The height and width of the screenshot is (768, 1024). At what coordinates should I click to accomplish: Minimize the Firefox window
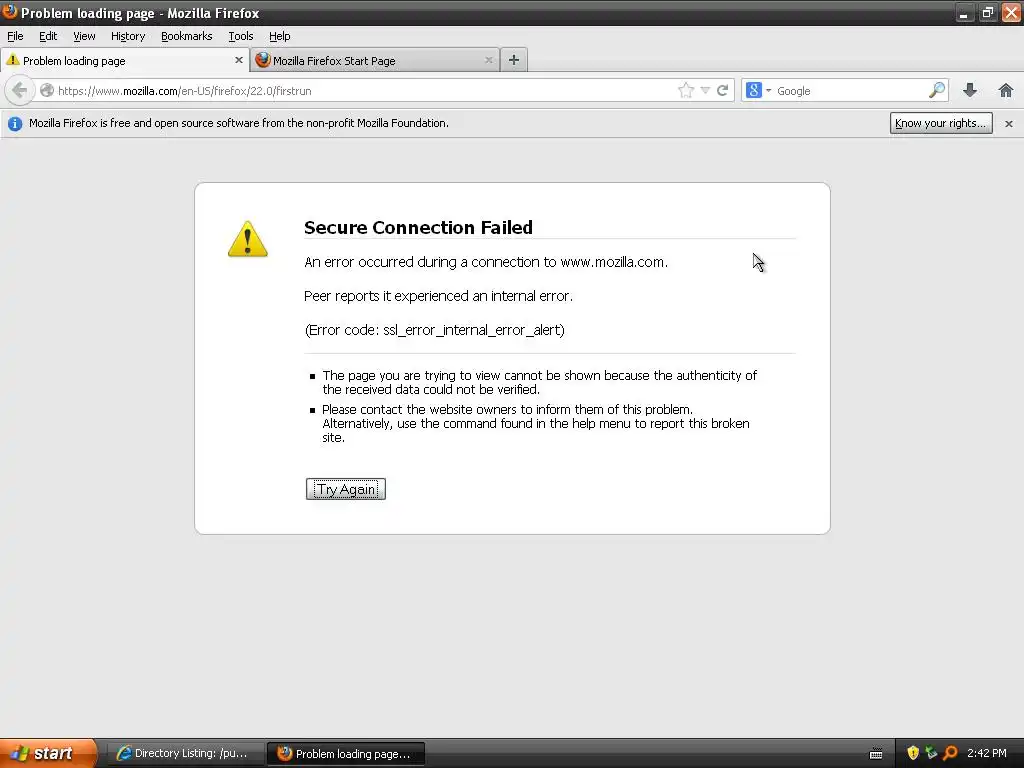click(x=964, y=12)
